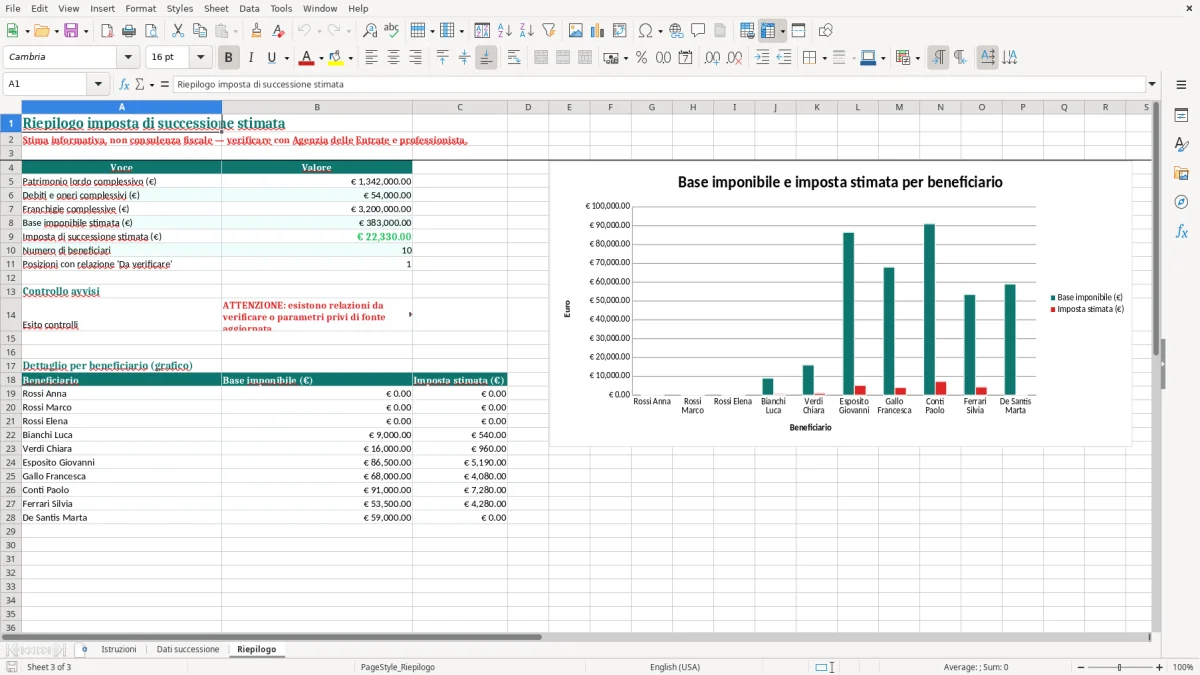Open sidebar Navigator deck
This screenshot has height=675, width=1200.
coord(1181,202)
